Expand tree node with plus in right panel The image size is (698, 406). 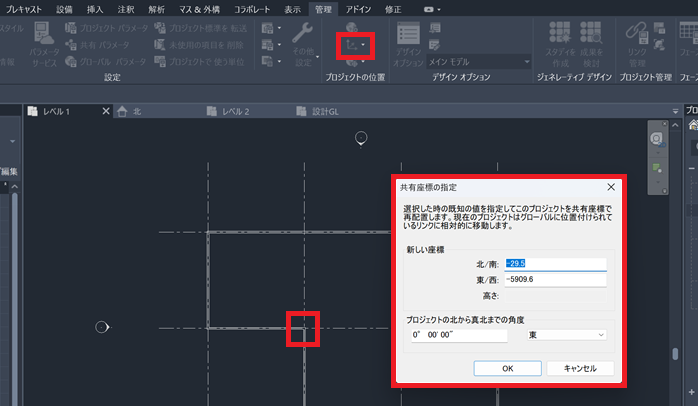click(692, 392)
